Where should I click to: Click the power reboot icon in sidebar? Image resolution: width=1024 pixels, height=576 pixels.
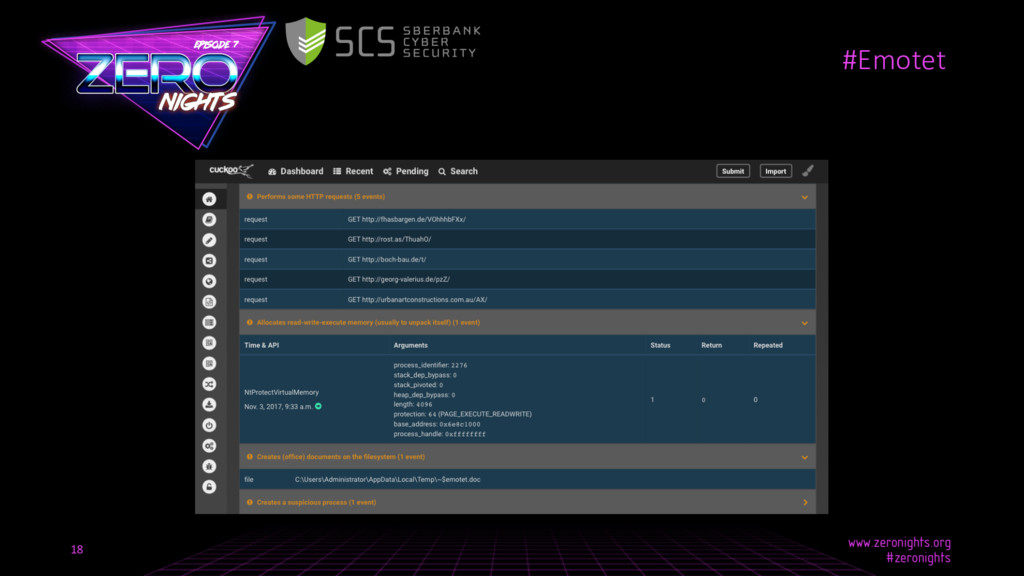tap(209, 425)
